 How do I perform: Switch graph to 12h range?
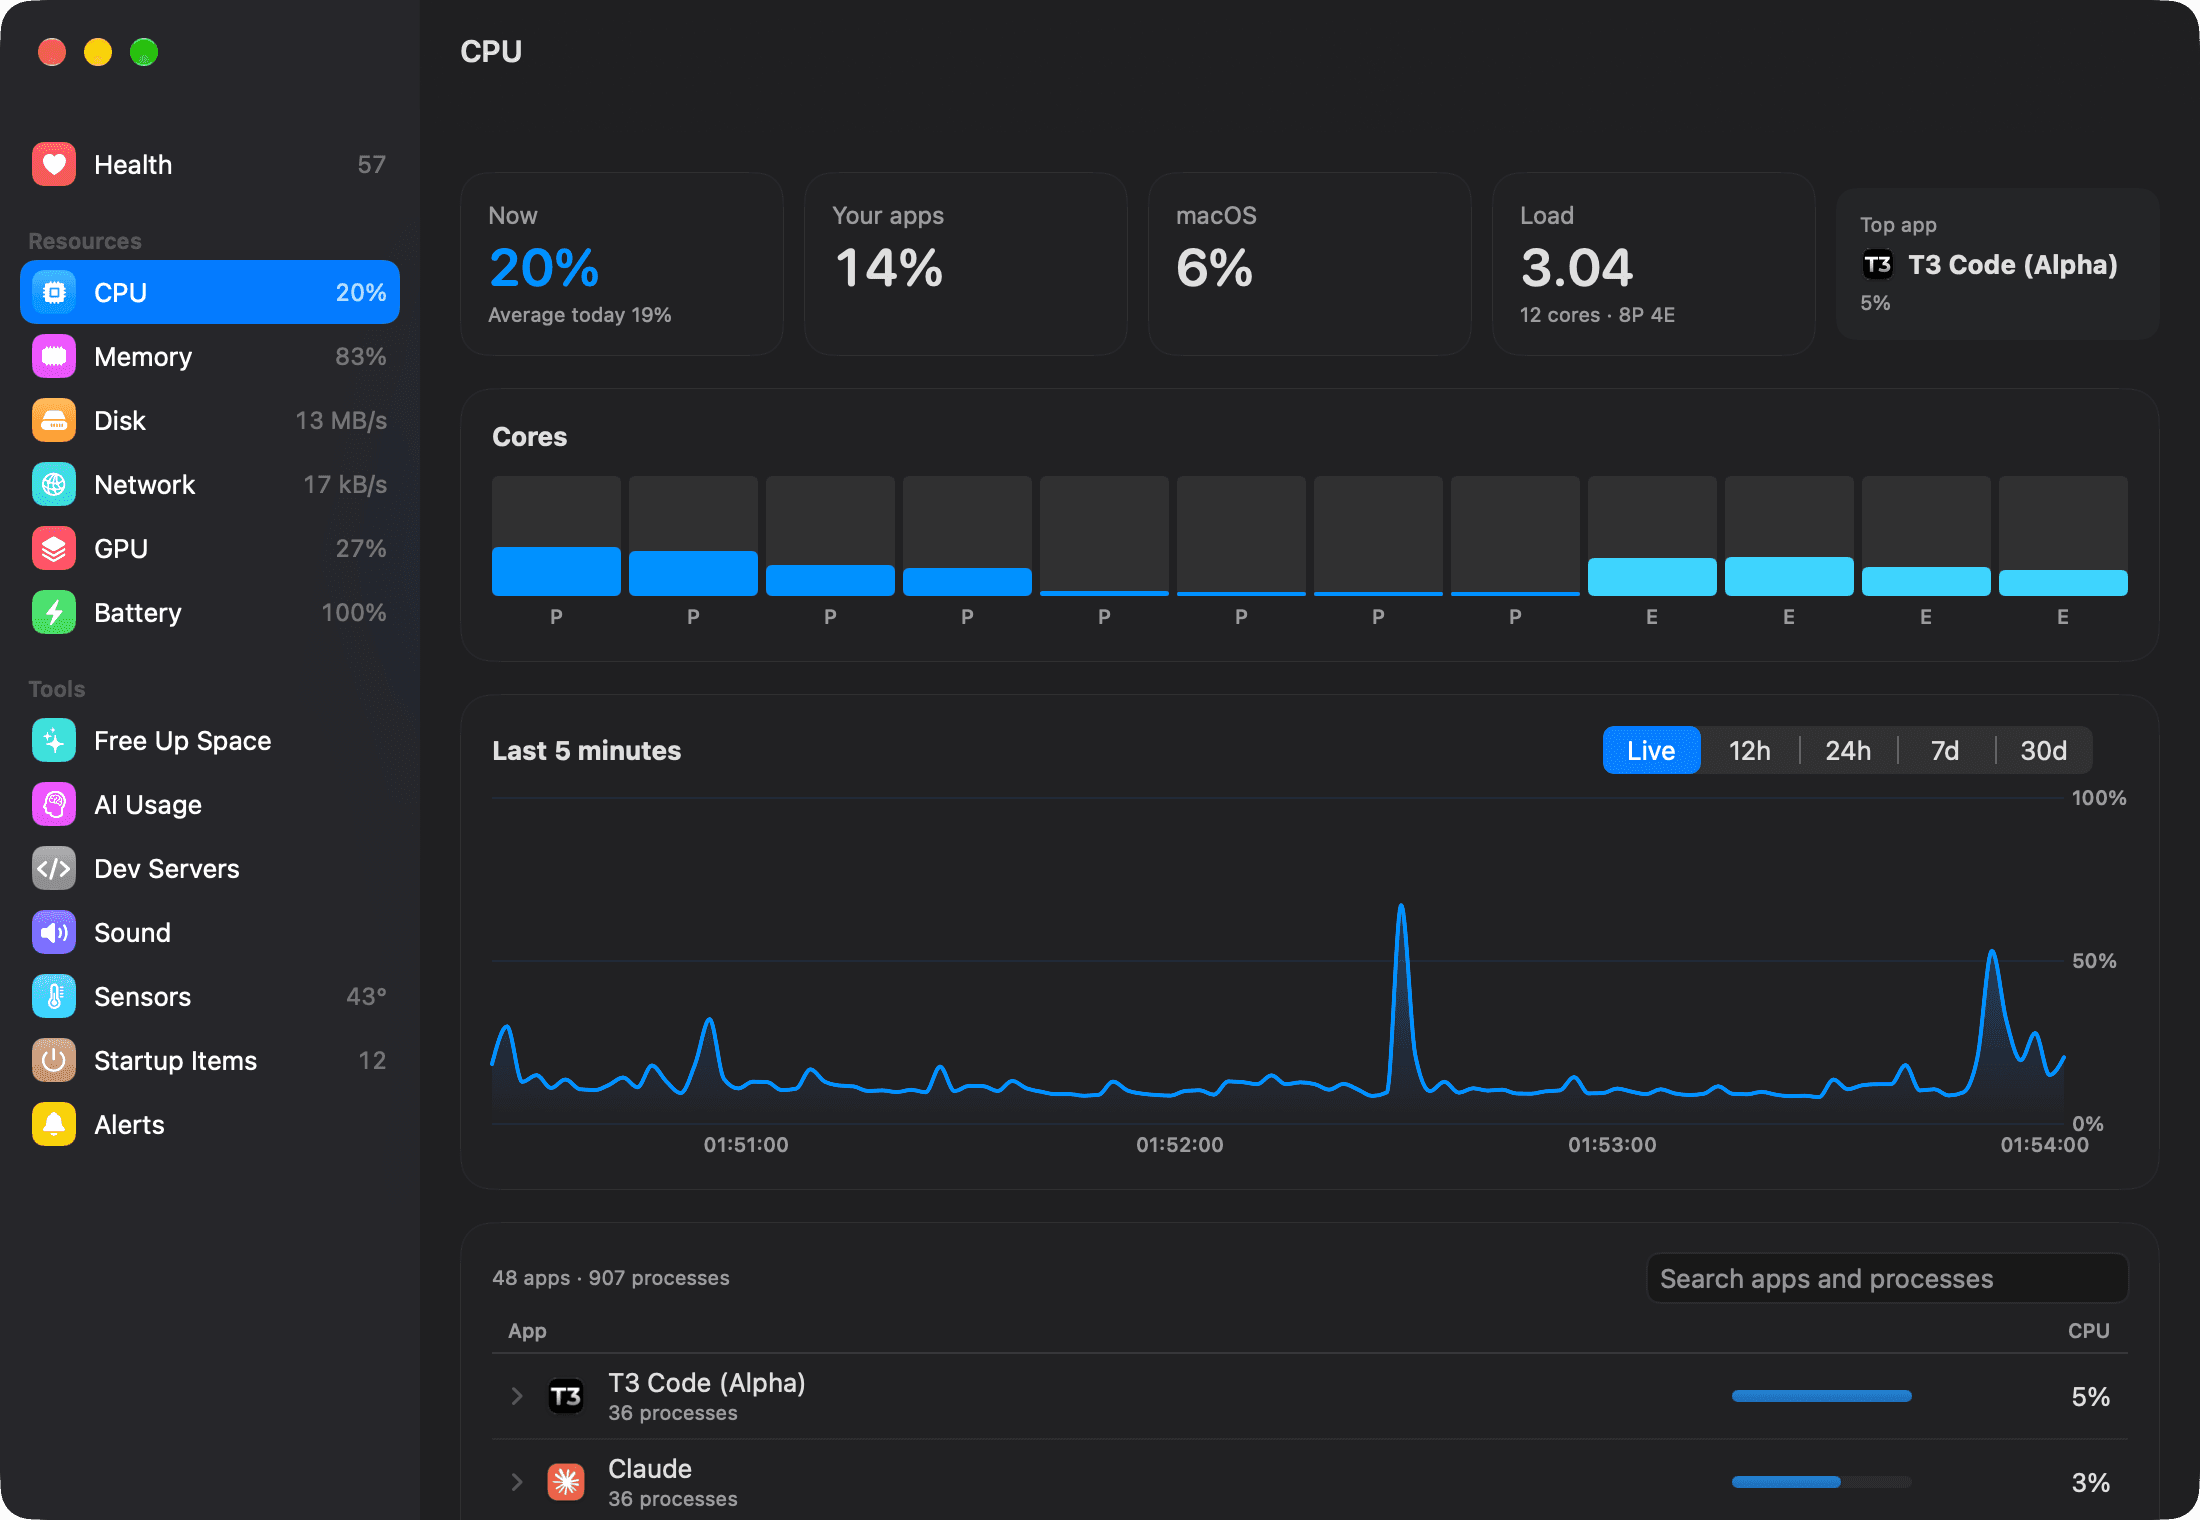point(1749,750)
